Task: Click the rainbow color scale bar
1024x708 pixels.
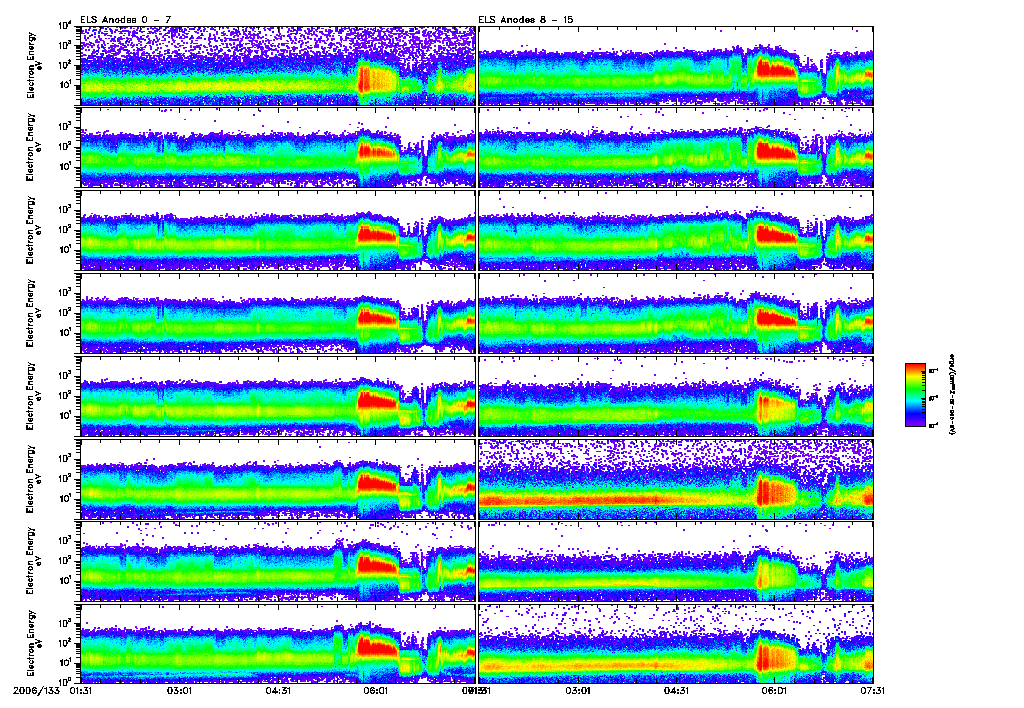Action: pos(915,395)
